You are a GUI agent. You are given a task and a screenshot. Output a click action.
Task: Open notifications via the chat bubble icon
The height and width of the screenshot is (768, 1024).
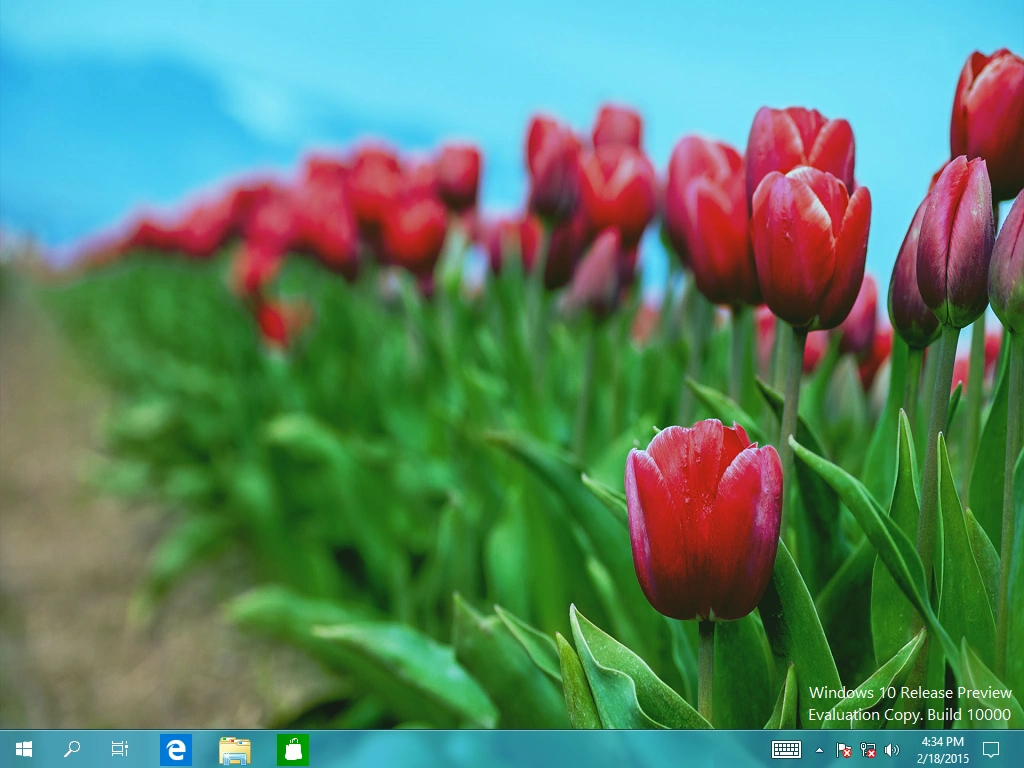pos(990,749)
